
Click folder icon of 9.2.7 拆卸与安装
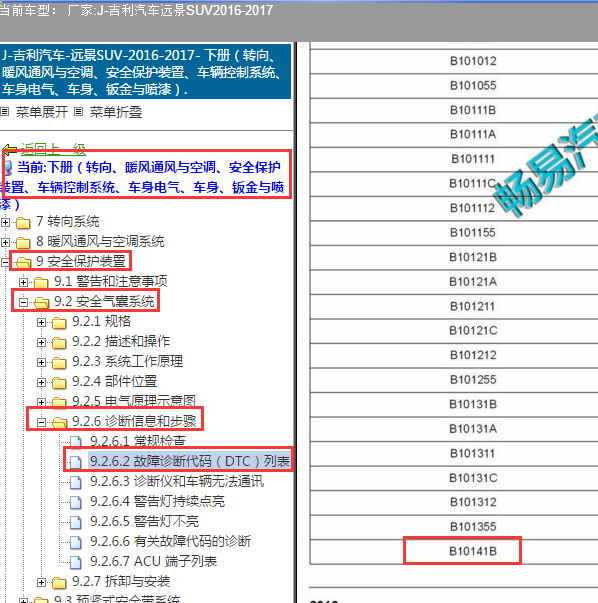[59, 582]
